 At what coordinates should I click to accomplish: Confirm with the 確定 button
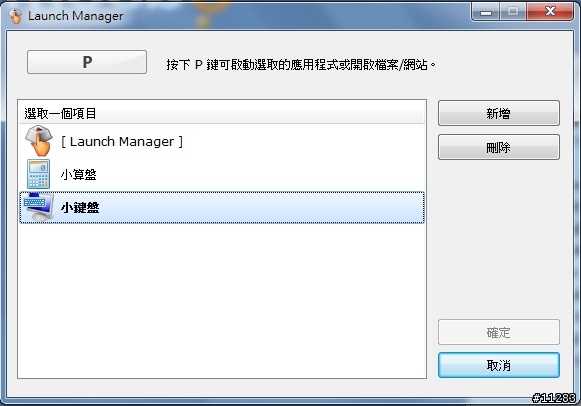499,332
